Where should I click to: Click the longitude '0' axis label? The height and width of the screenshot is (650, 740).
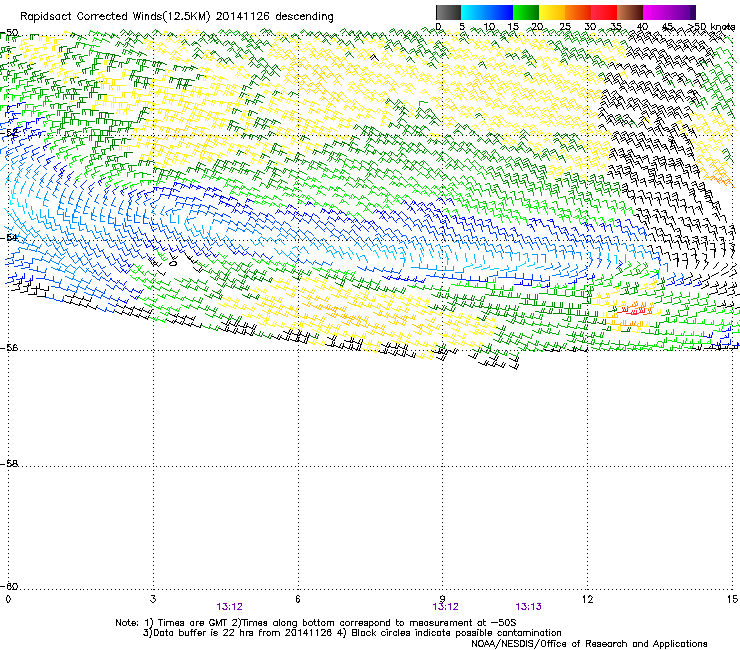(8, 599)
